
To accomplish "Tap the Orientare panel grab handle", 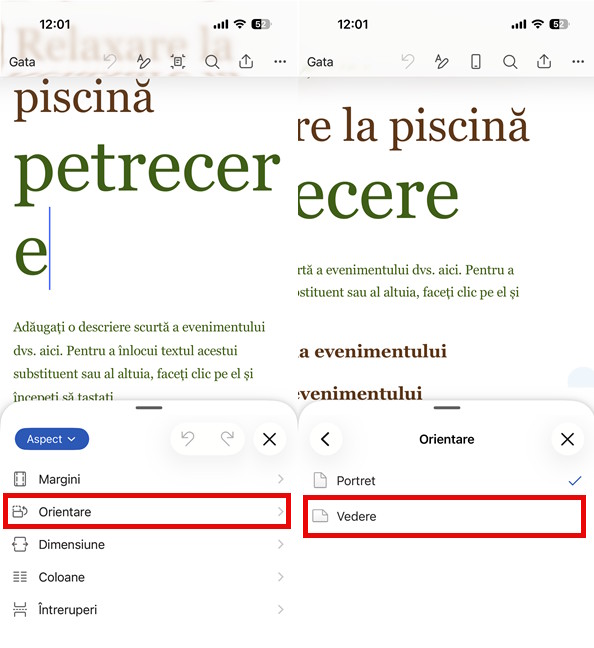I will point(447,407).
